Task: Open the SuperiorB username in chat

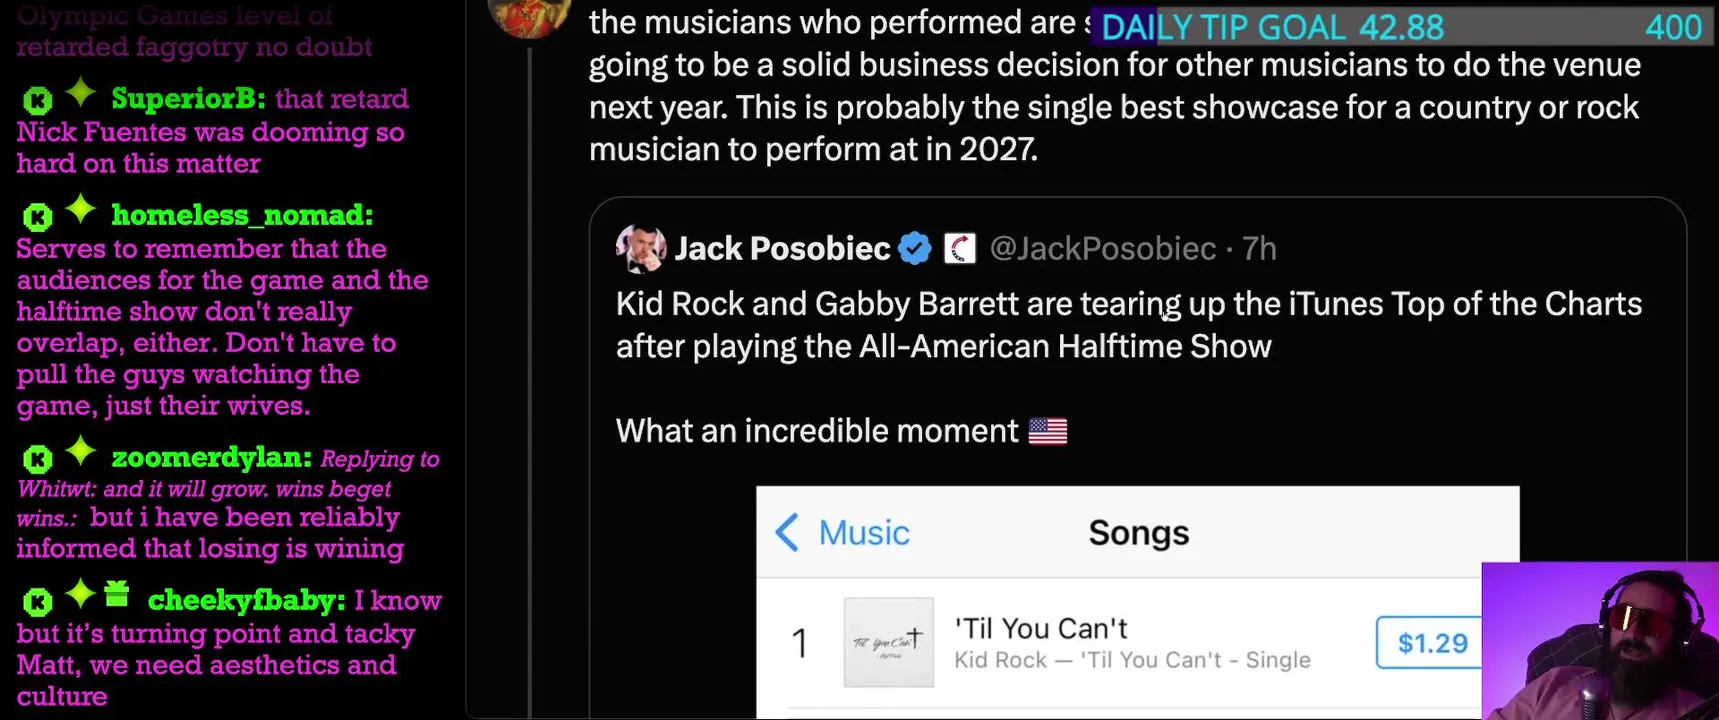Action: 188,99
